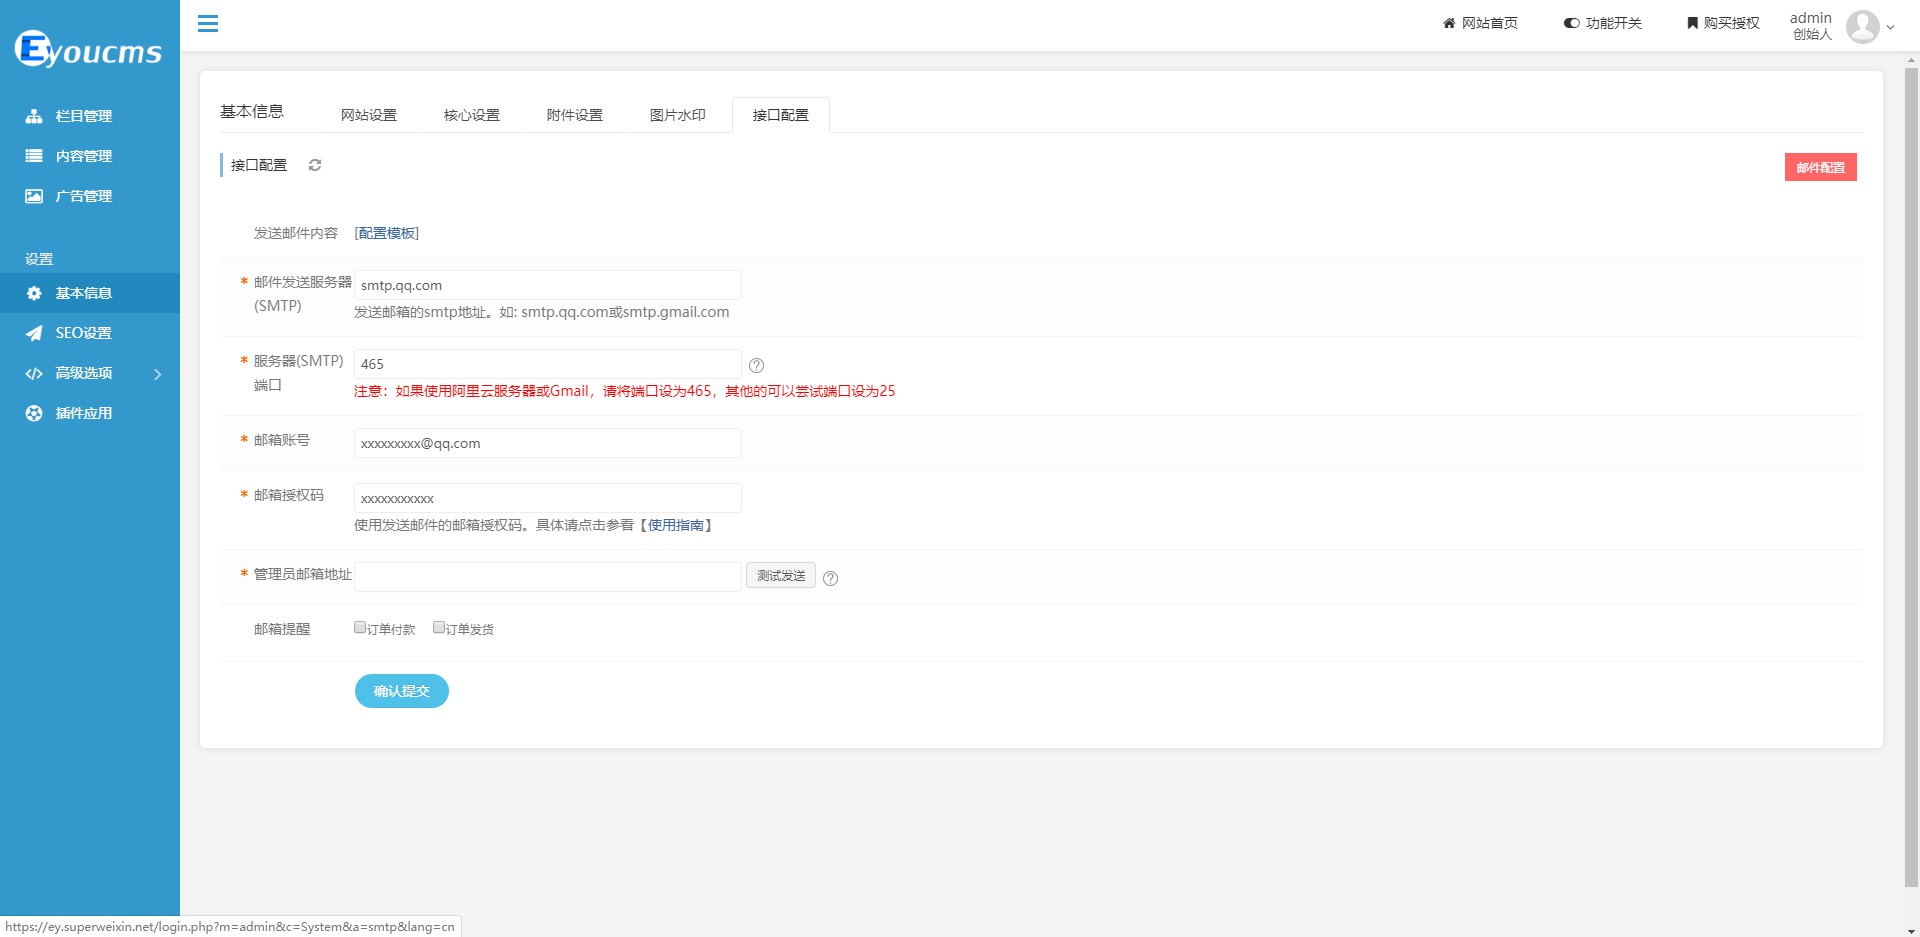The image size is (1920, 937).
Task: Click the home icon before 网站首页
Action: click(1449, 23)
